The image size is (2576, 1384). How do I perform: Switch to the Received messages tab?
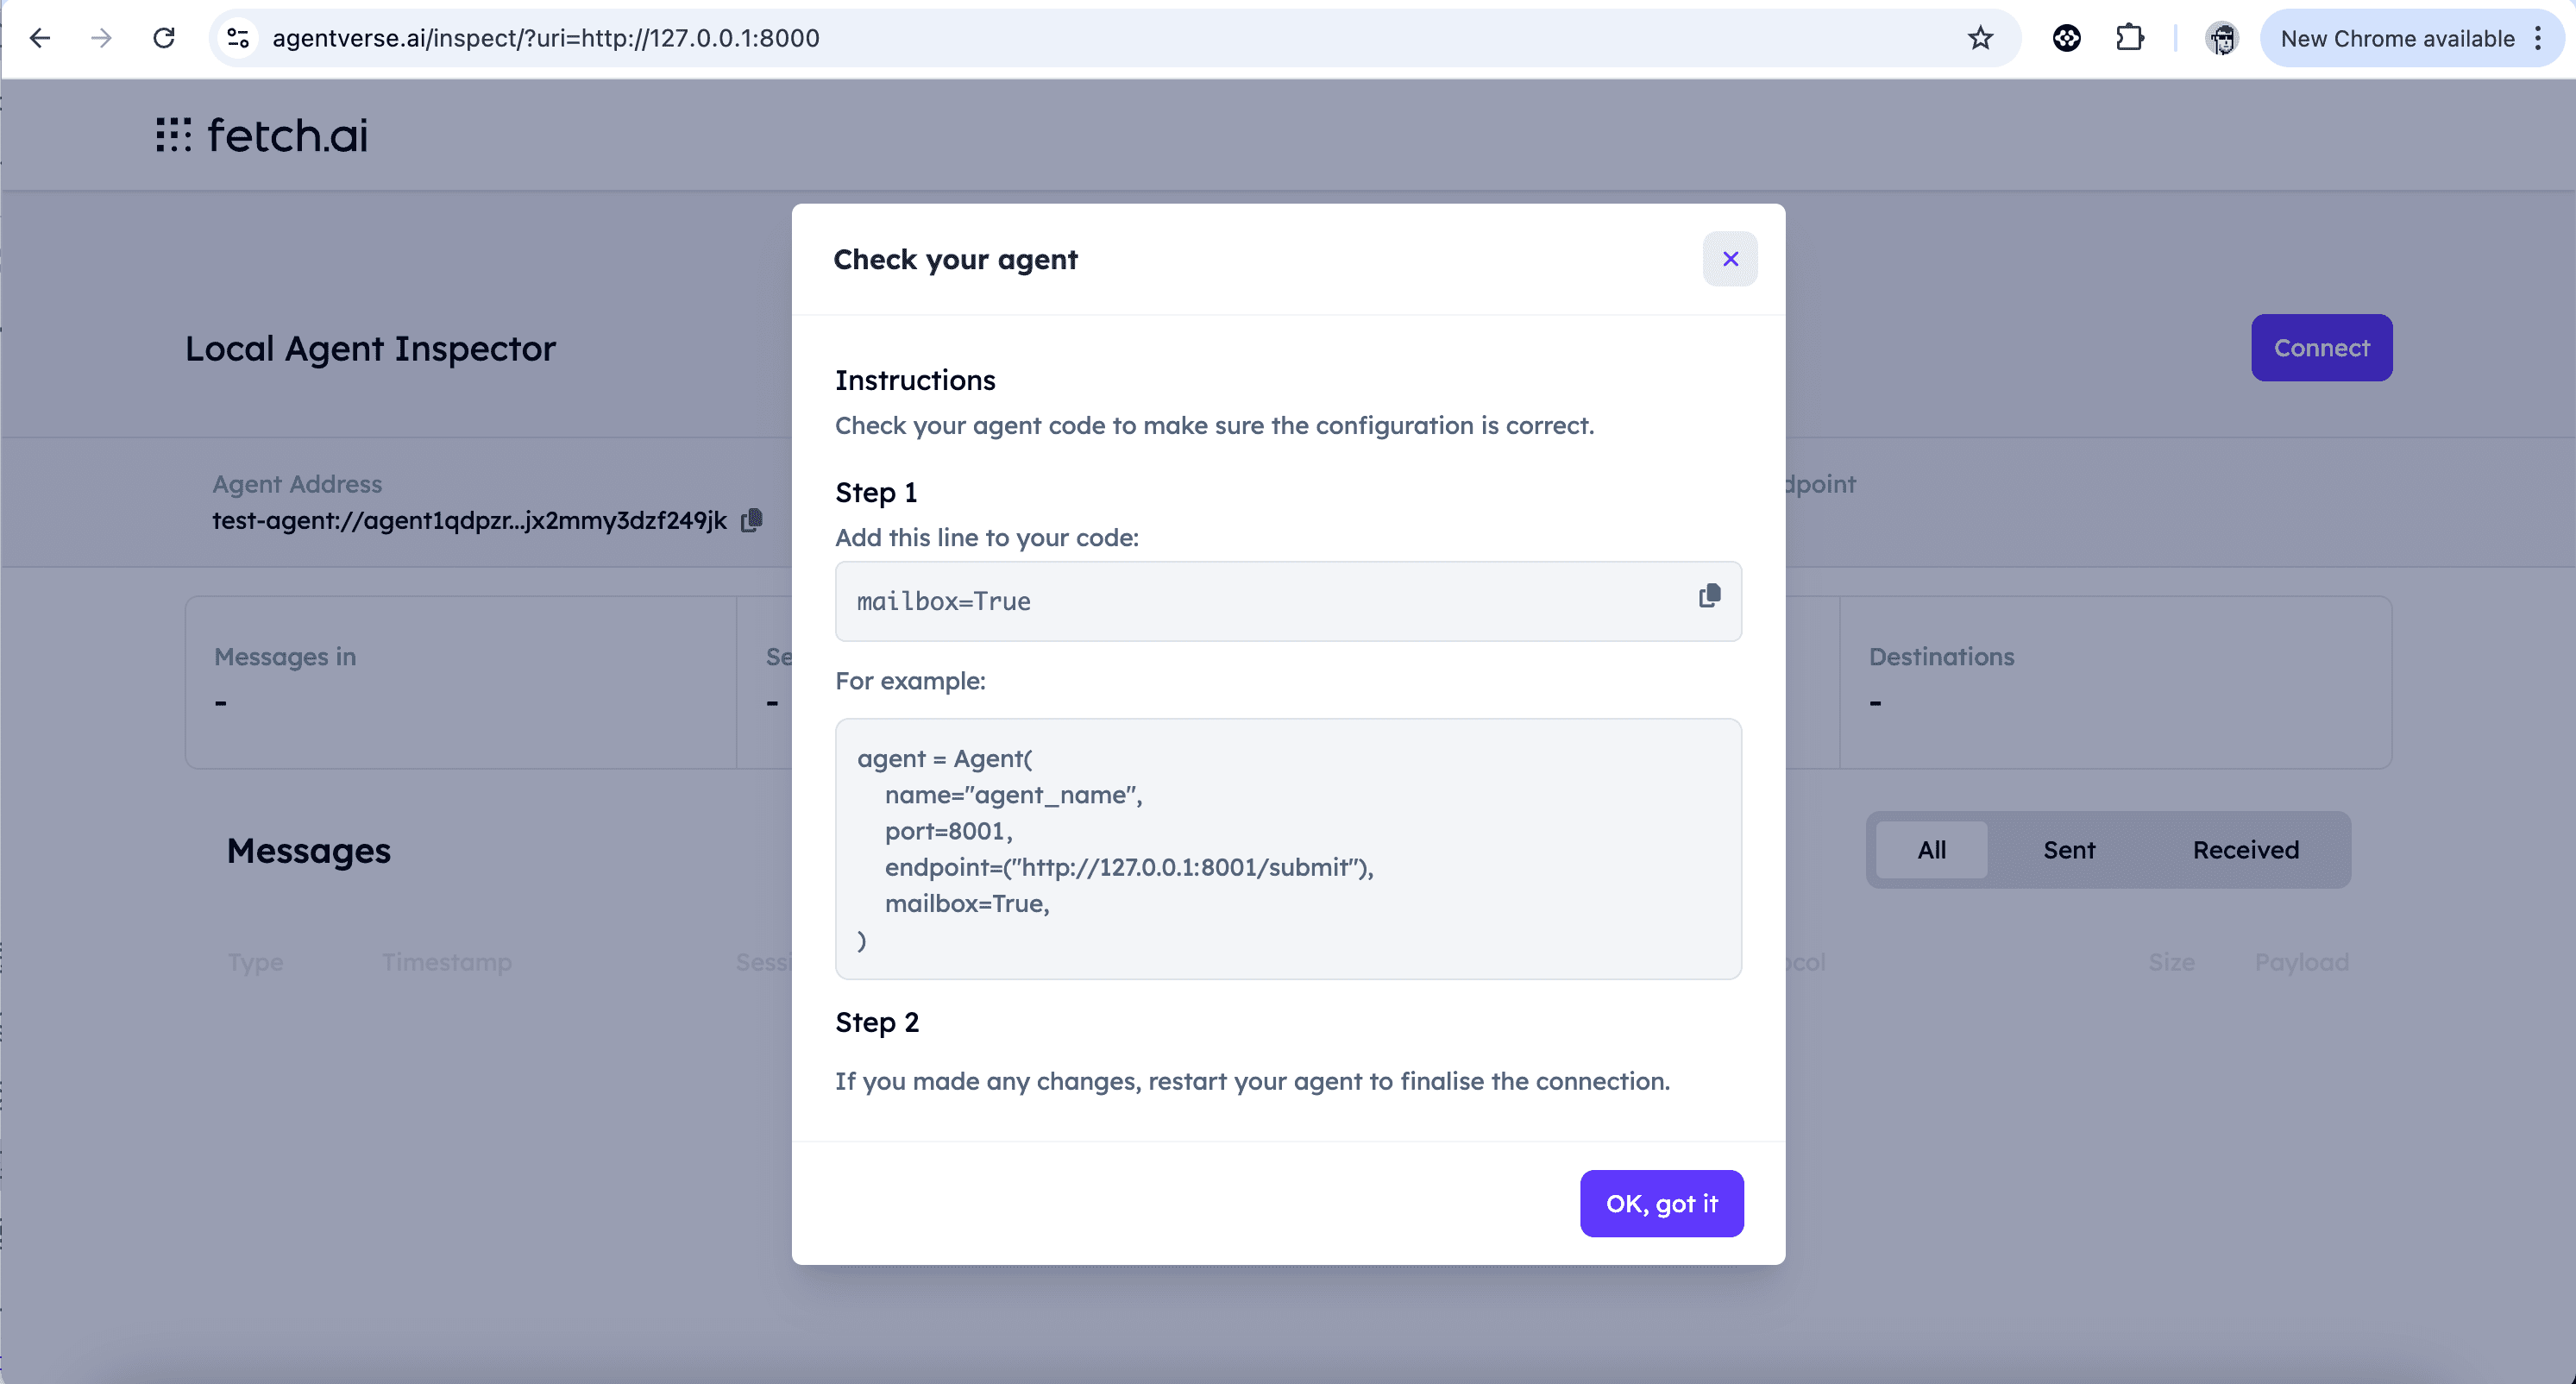point(2245,850)
